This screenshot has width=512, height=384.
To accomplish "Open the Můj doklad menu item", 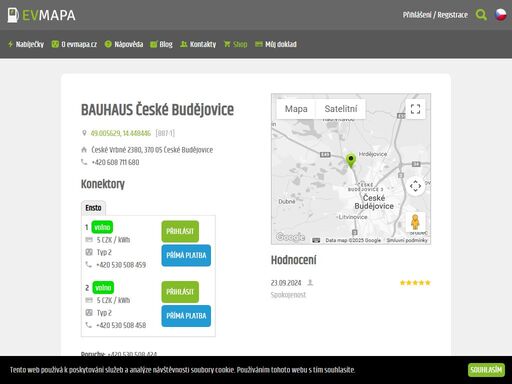I will coord(276,44).
